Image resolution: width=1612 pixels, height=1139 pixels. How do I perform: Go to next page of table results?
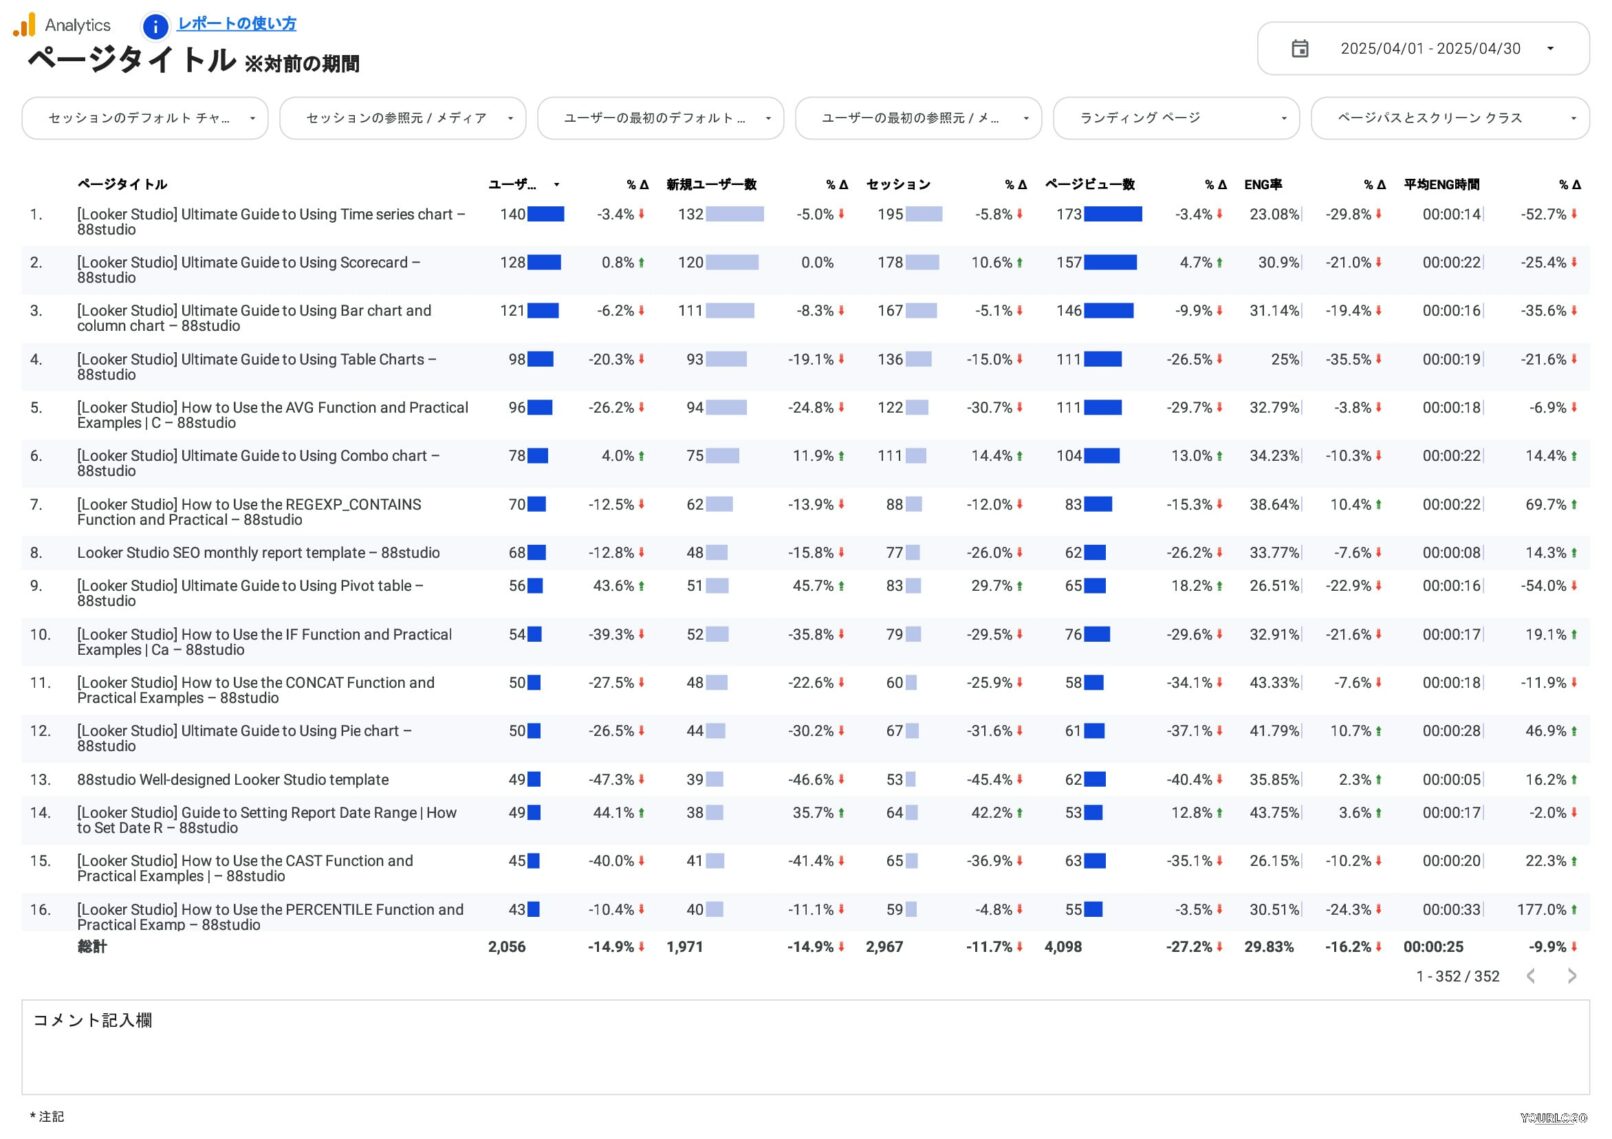[x=1571, y=976]
